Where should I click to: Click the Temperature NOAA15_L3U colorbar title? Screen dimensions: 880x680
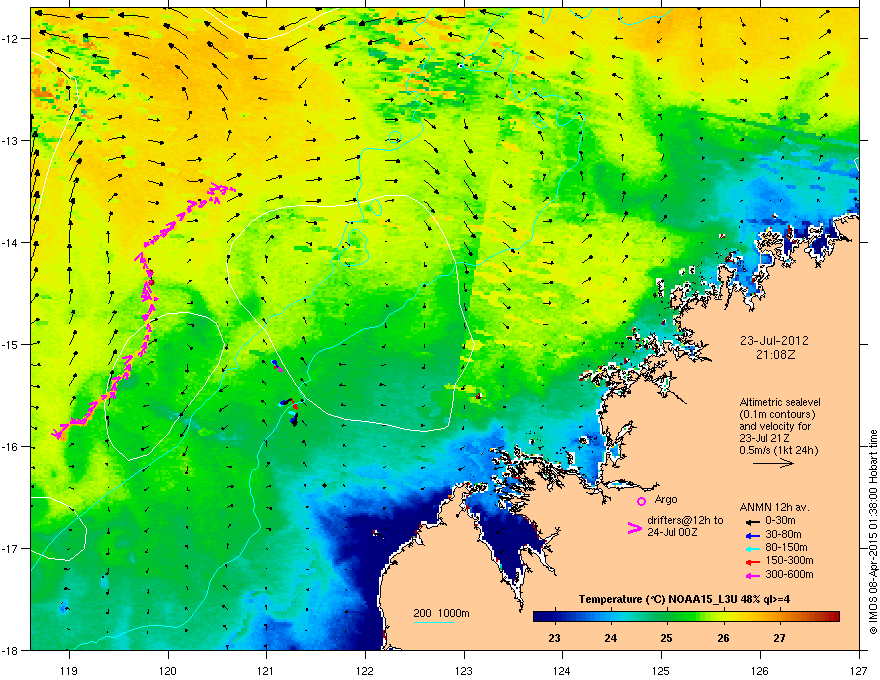click(x=684, y=599)
